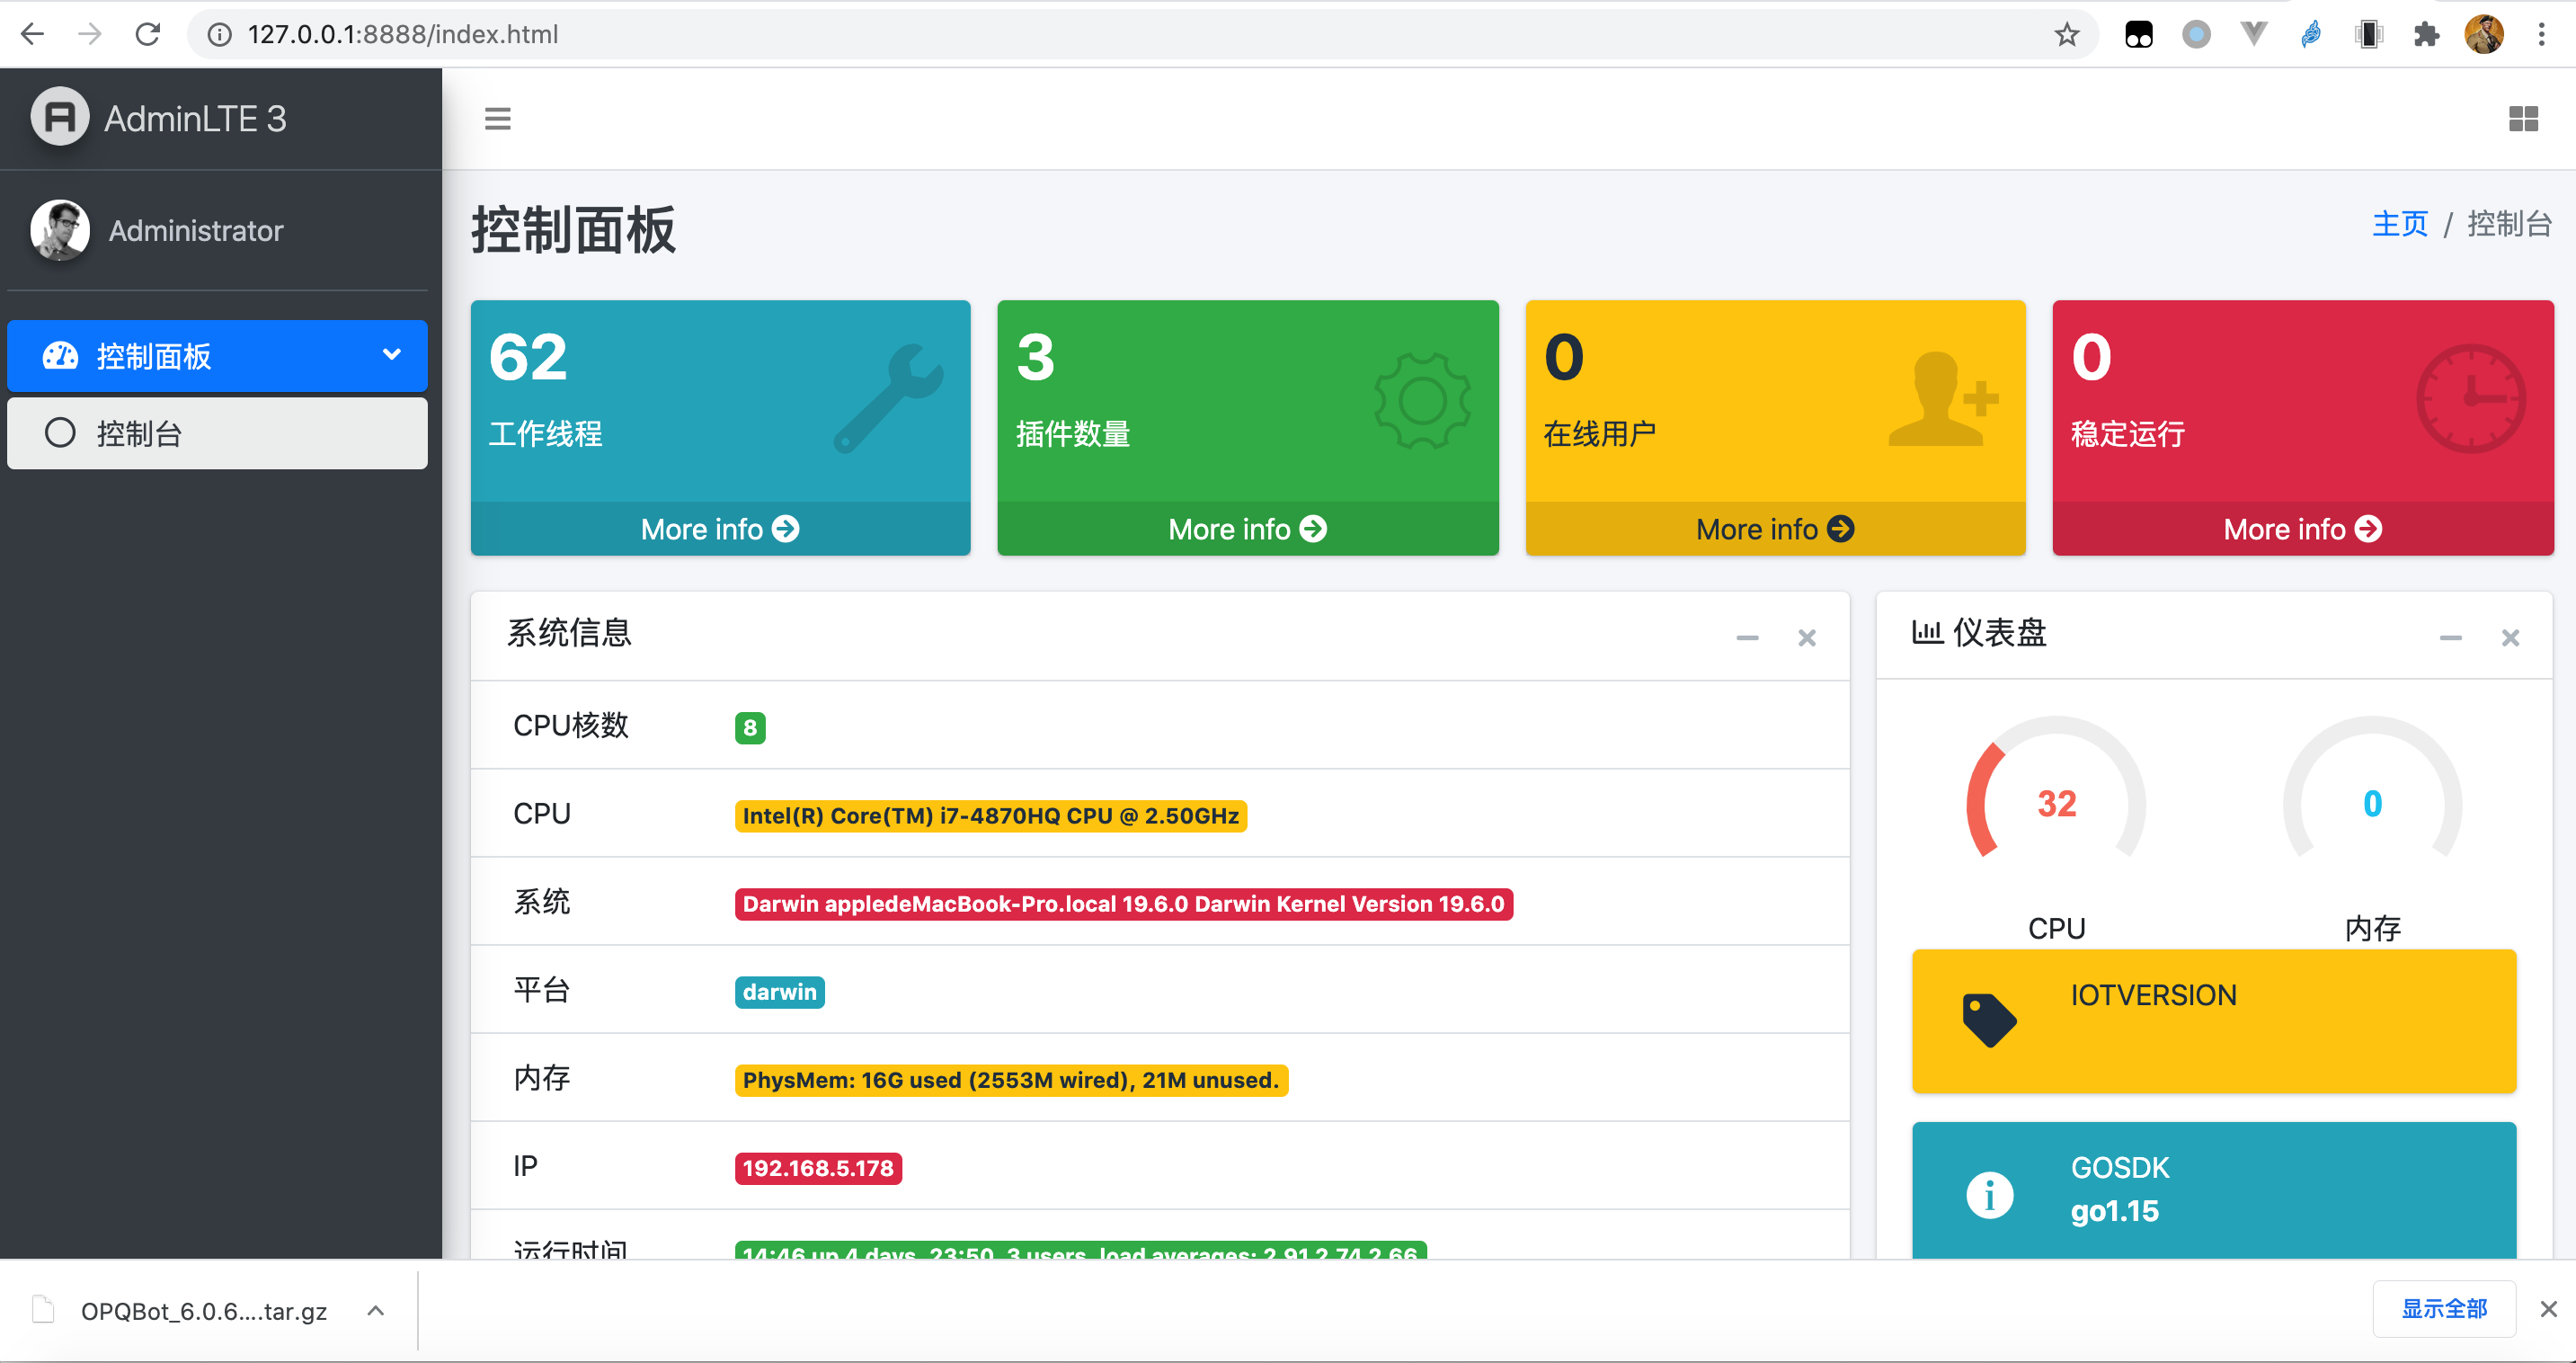Image resolution: width=2576 pixels, height=1363 pixels.
Task: Click the browser forward arrow
Action: tap(90, 34)
